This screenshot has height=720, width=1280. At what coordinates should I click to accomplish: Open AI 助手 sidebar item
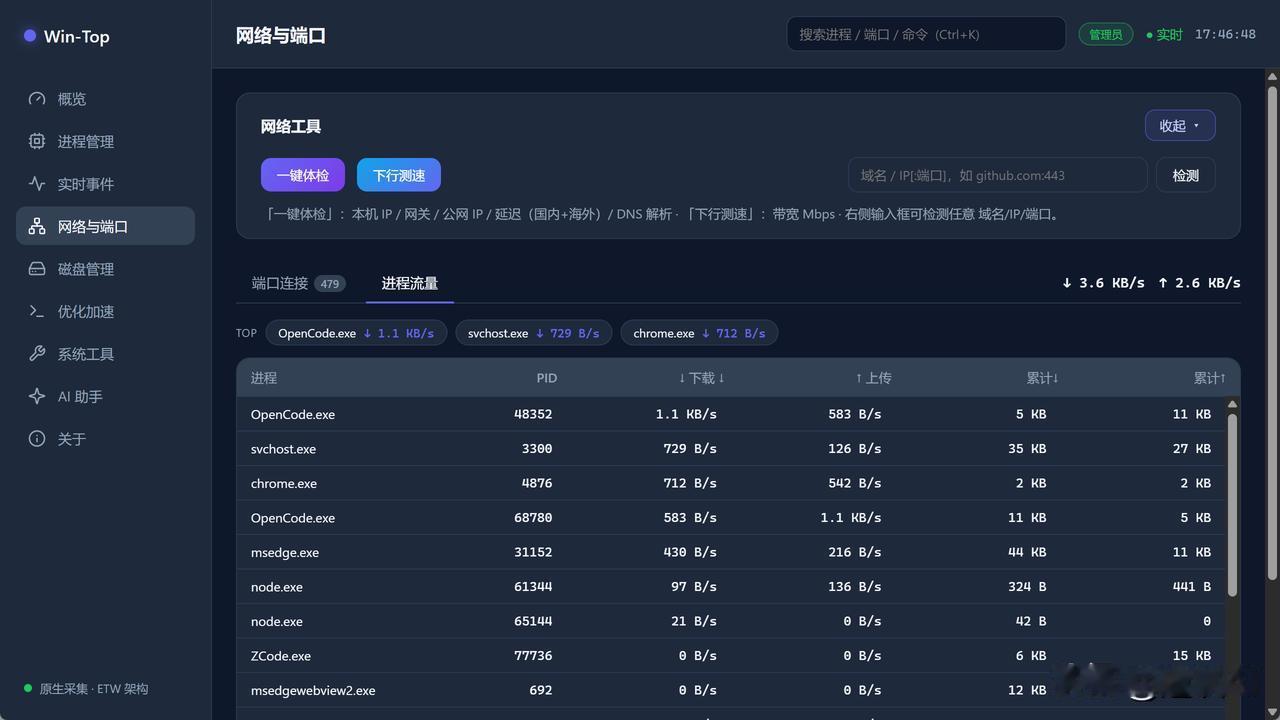[x=105, y=396]
